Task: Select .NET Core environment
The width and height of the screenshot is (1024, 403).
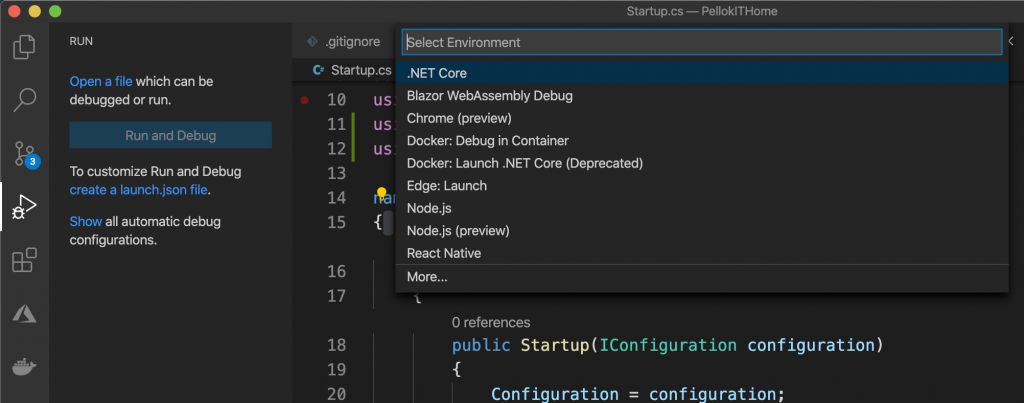Action: [437, 73]
